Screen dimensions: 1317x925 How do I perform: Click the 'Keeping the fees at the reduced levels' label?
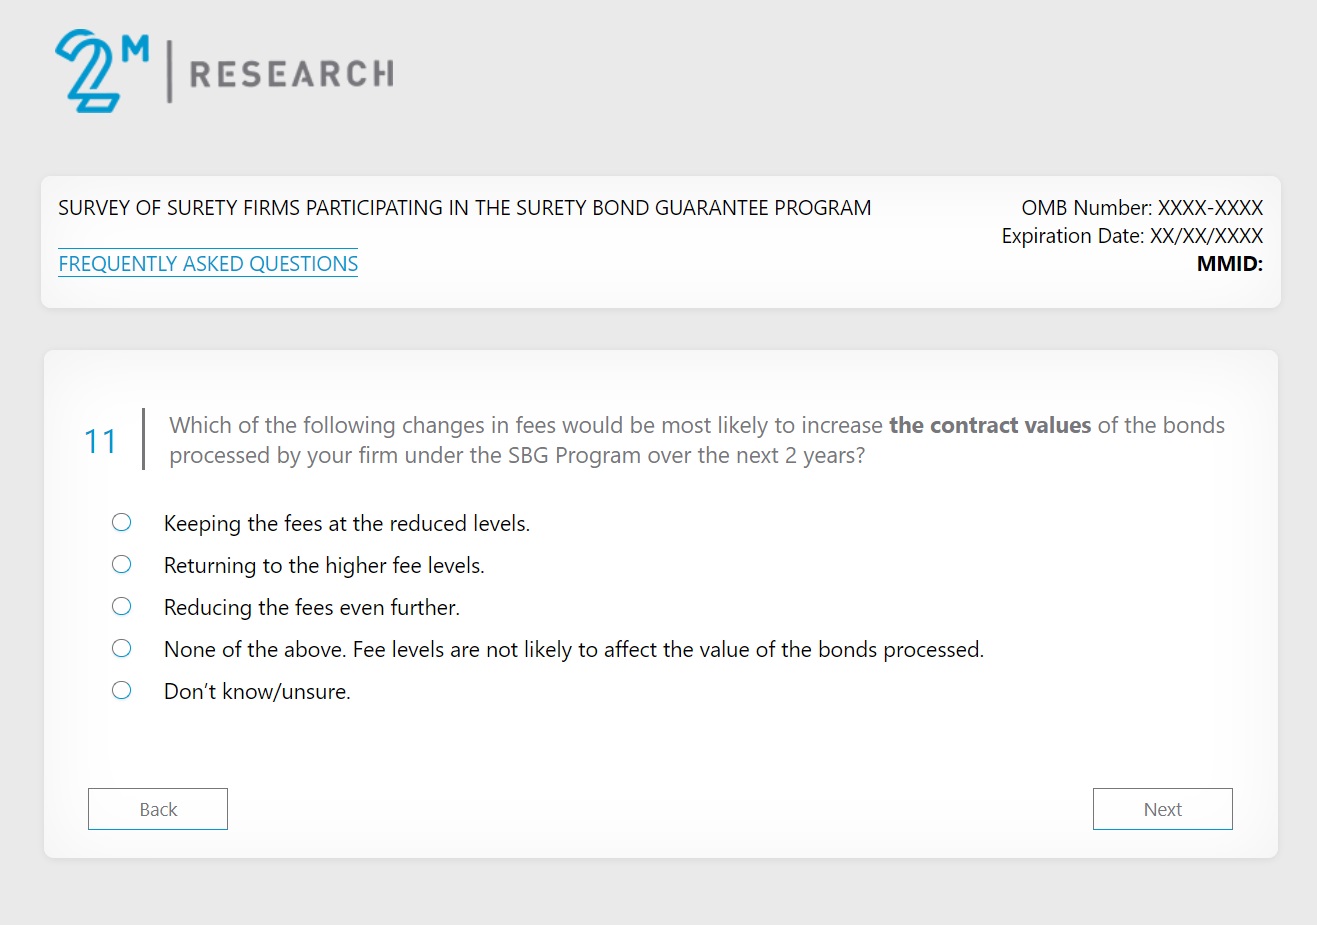point(346,524)
